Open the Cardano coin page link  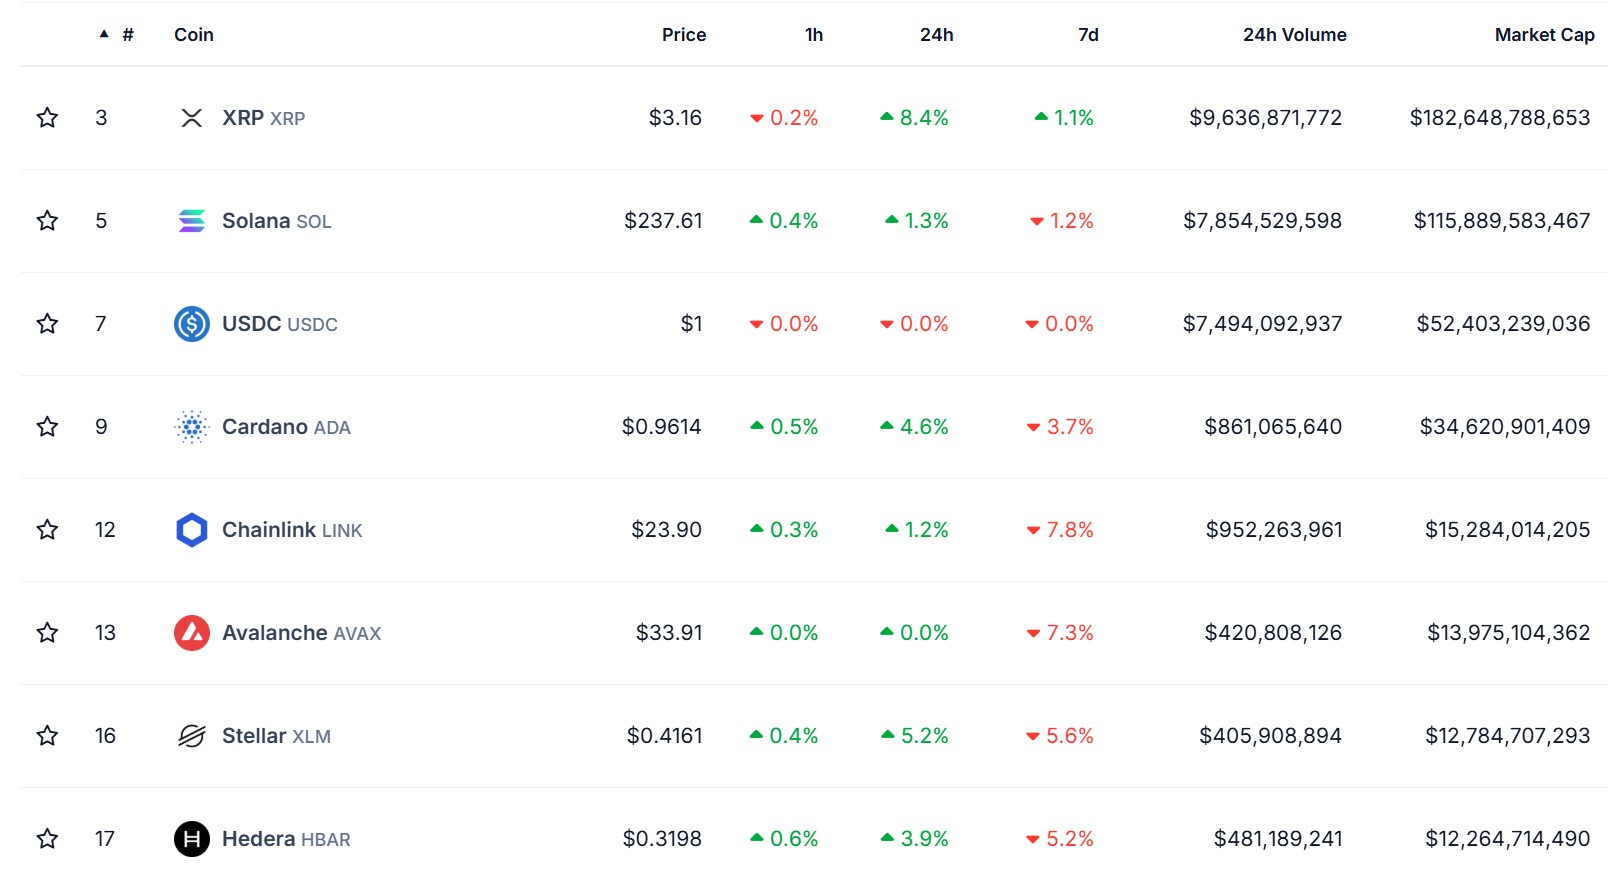pos(263,426)
